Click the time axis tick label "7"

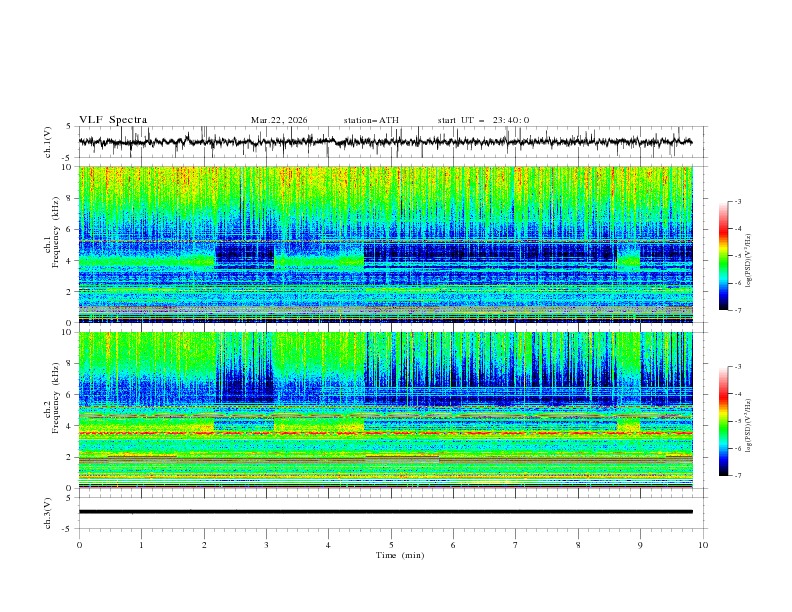tap(516, 545)
